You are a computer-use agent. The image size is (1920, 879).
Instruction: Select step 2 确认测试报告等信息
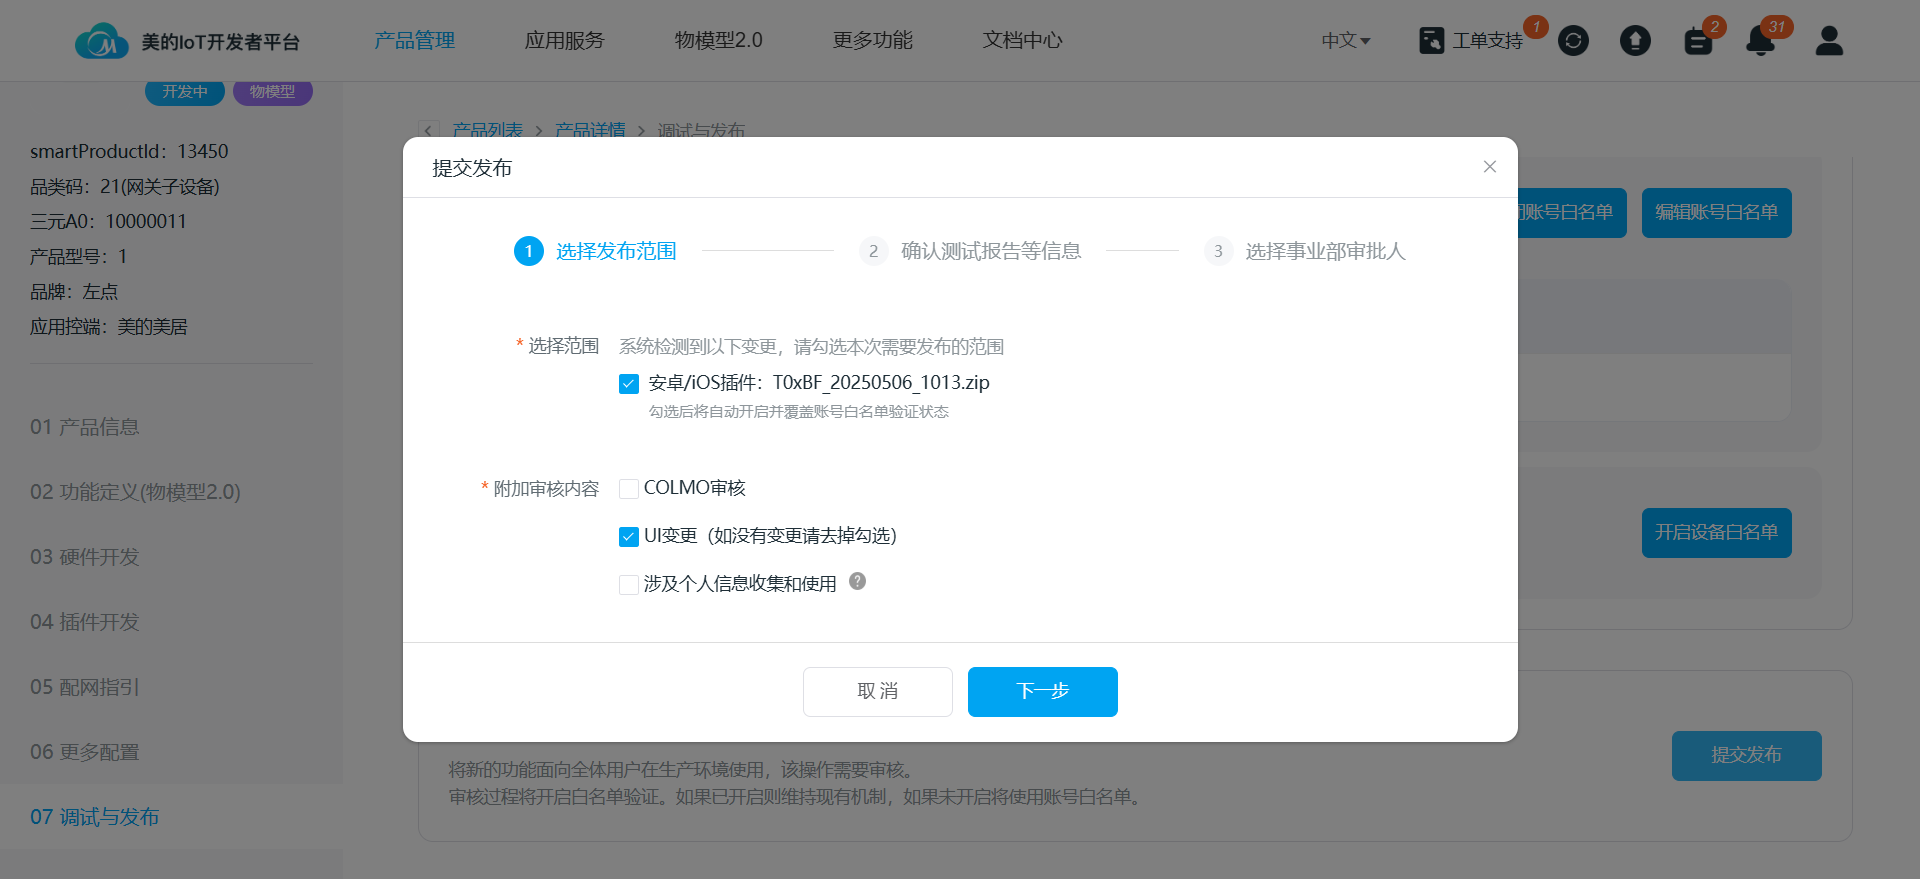pyautogui.click(x=970, y=251)
